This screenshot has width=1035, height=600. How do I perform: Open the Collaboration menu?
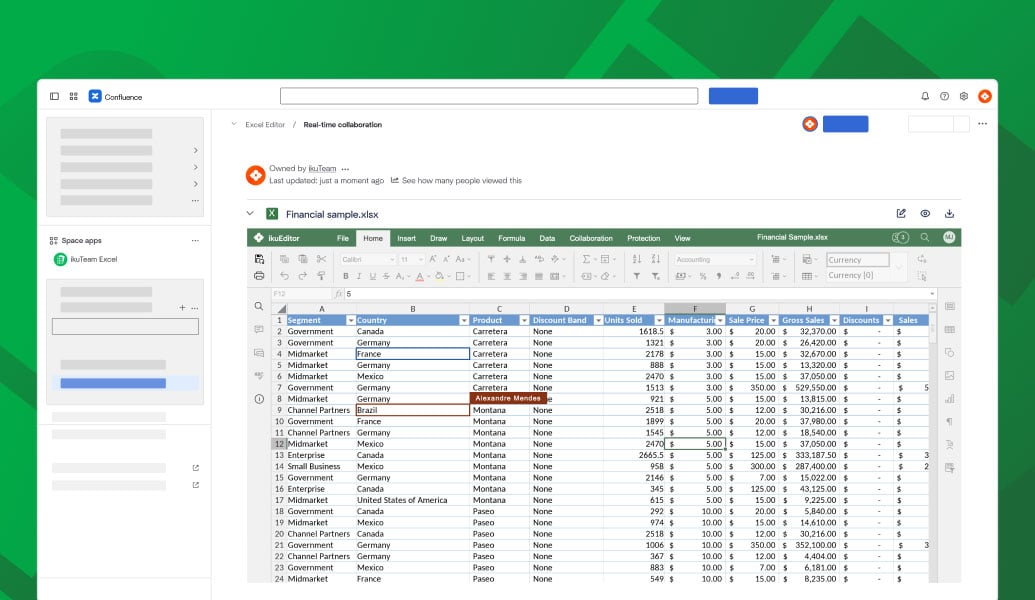click(591, 238)
